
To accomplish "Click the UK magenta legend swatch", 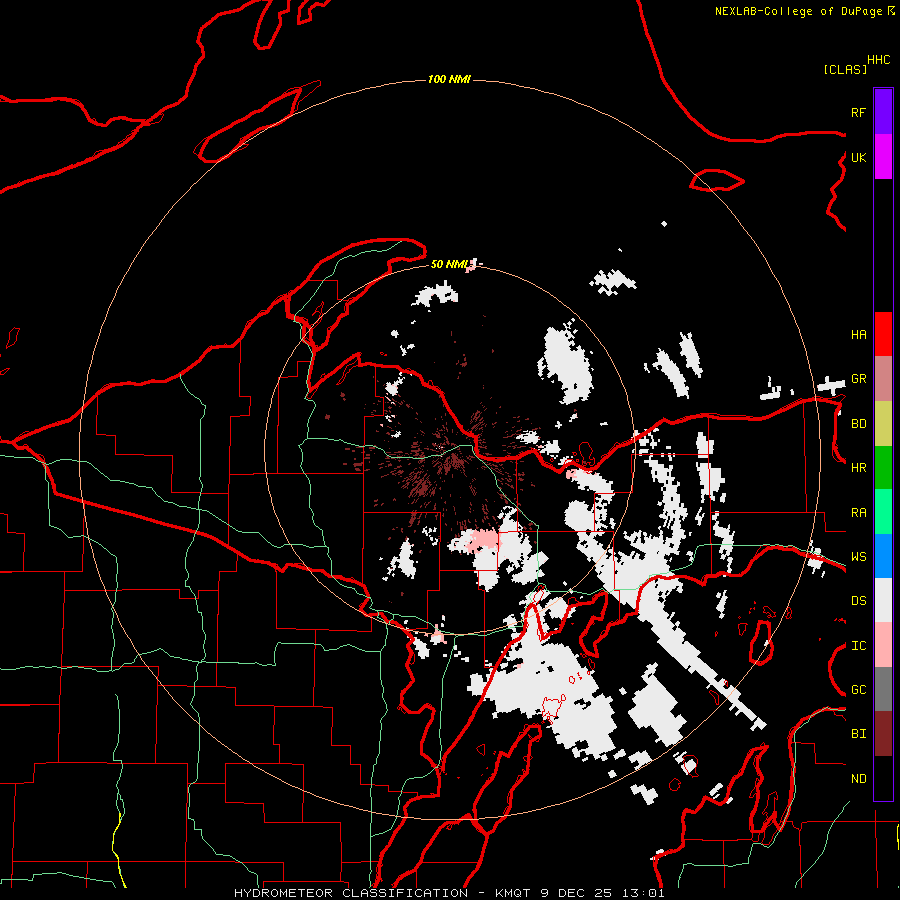I will pyautogui.click(x=883, y=157).
